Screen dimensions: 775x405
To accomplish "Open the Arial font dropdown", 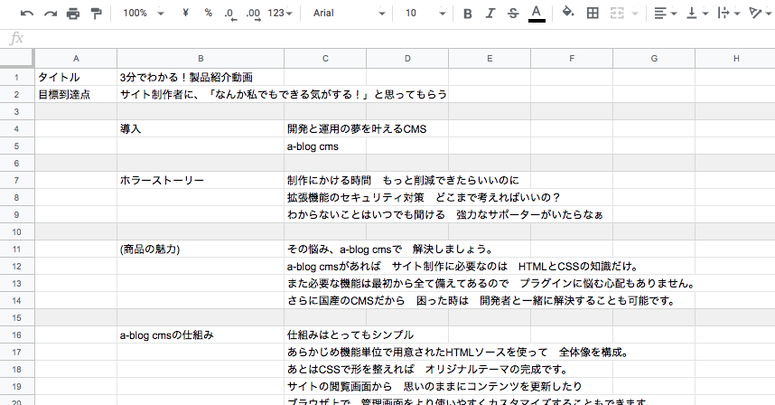I will (x=349, y=14).
